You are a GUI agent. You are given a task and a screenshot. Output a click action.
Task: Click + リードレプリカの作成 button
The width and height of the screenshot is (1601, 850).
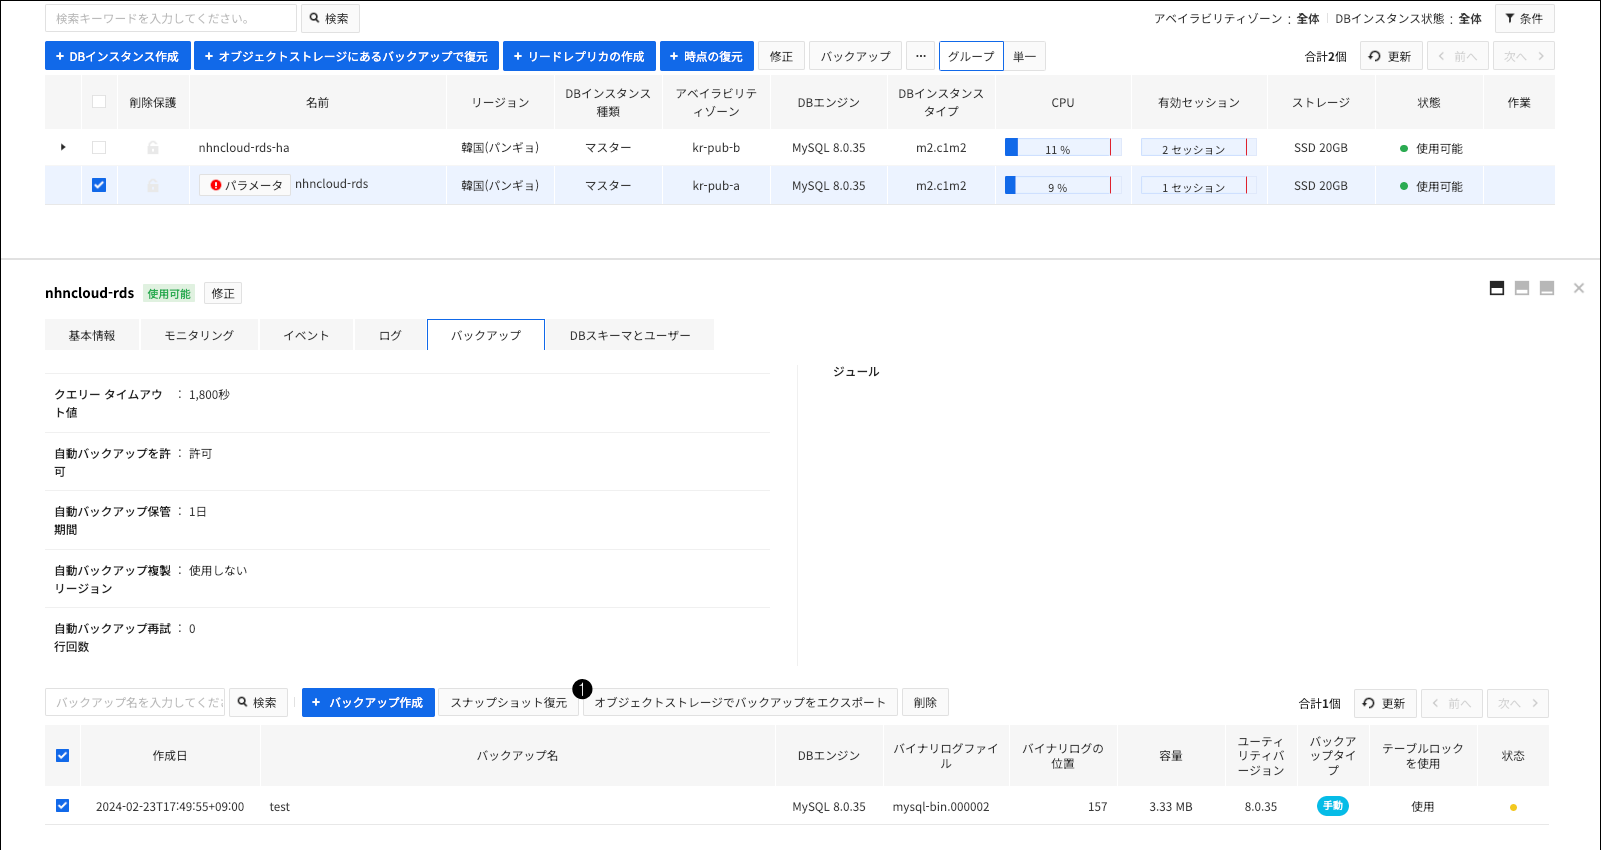click(x=579, y=56)
